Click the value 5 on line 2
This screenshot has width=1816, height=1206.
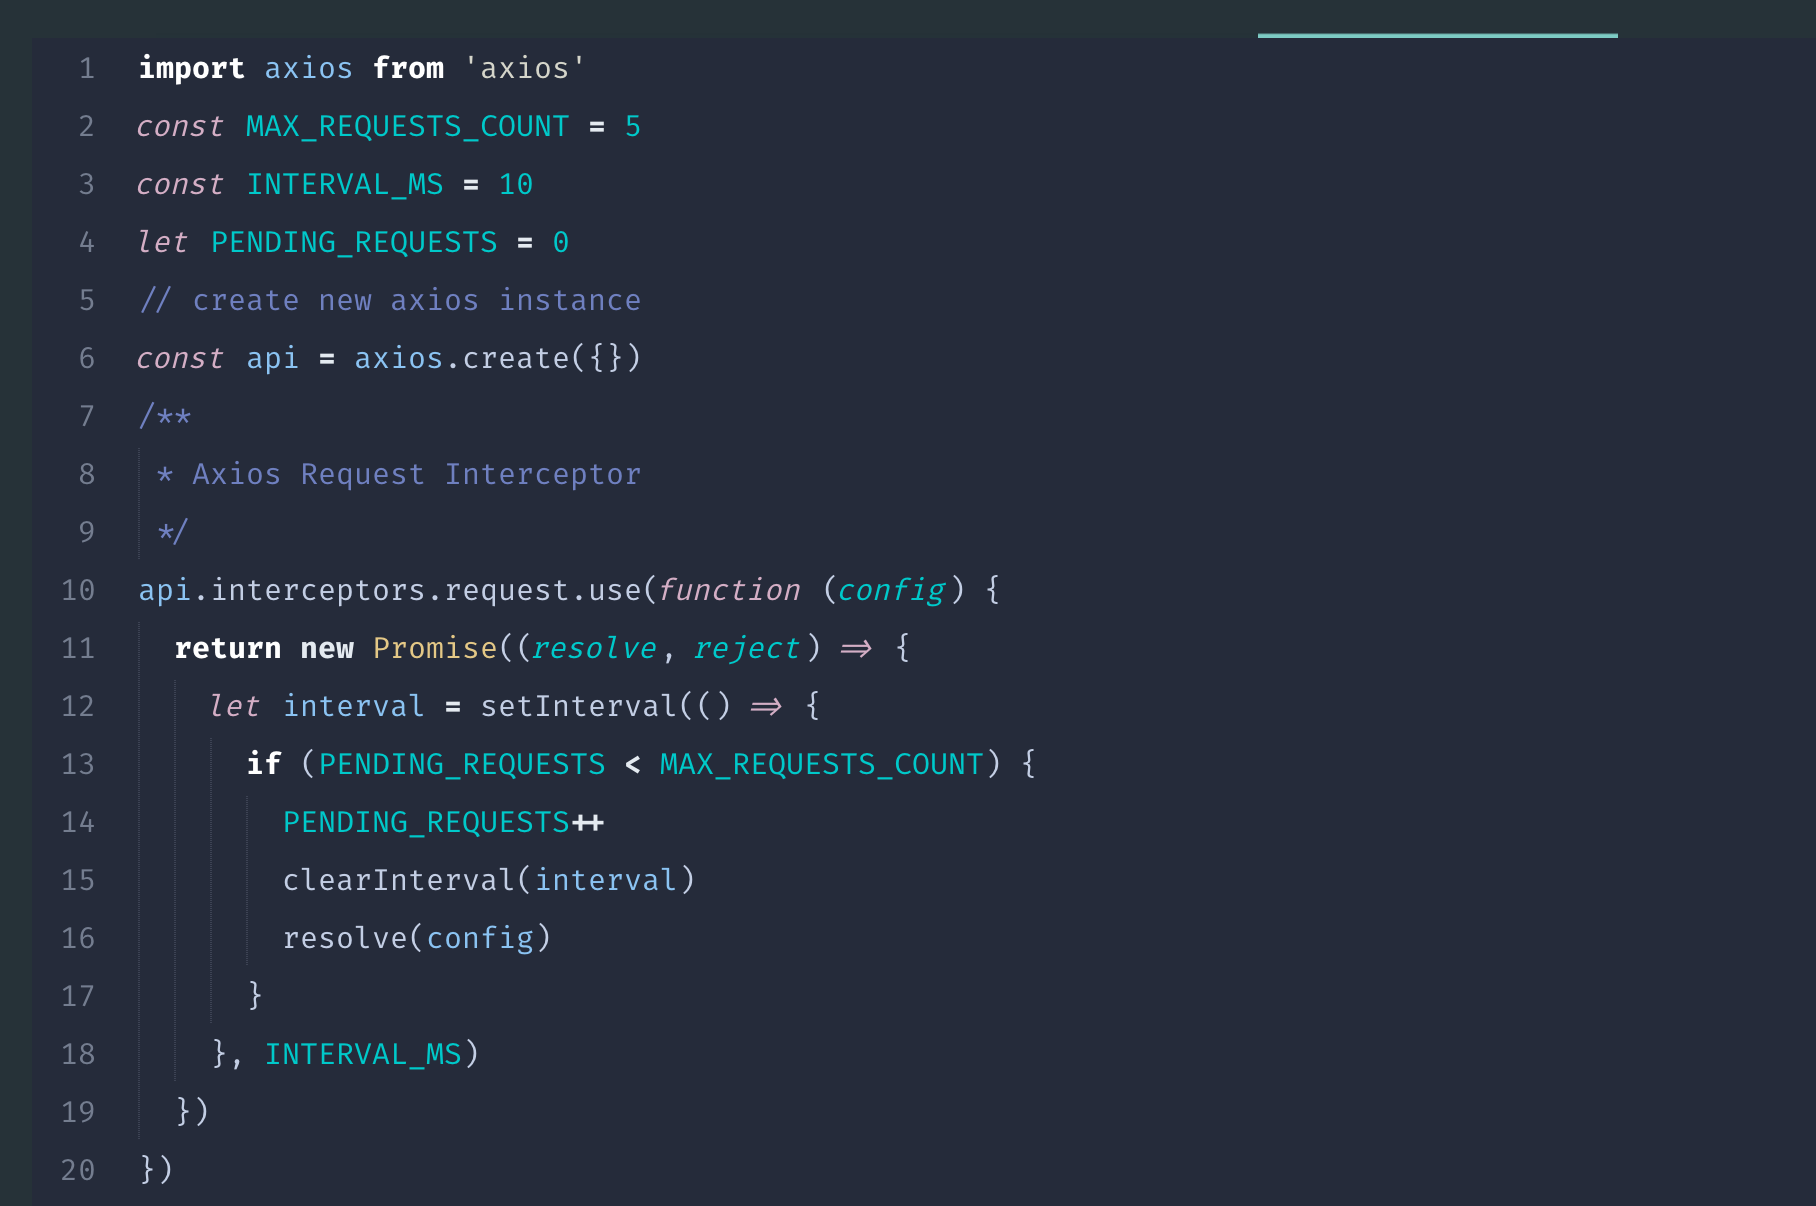[633, 126]
